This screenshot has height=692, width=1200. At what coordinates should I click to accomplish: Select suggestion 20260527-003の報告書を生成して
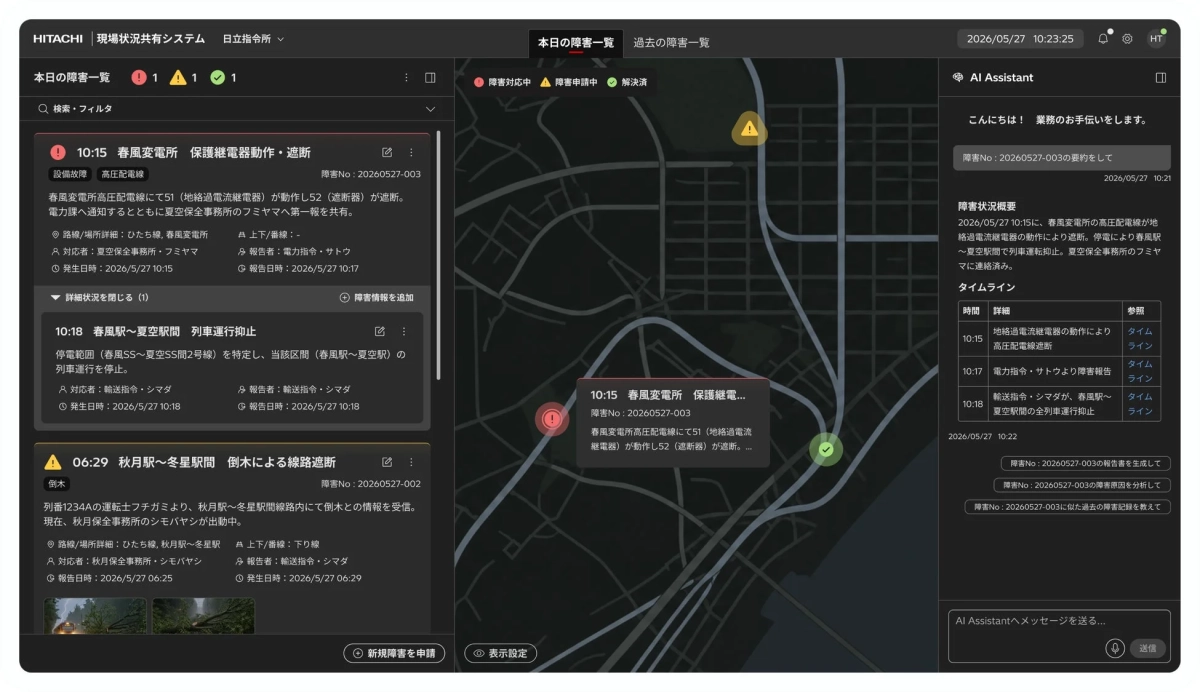pyautogui.click(x=1085, y=463)
